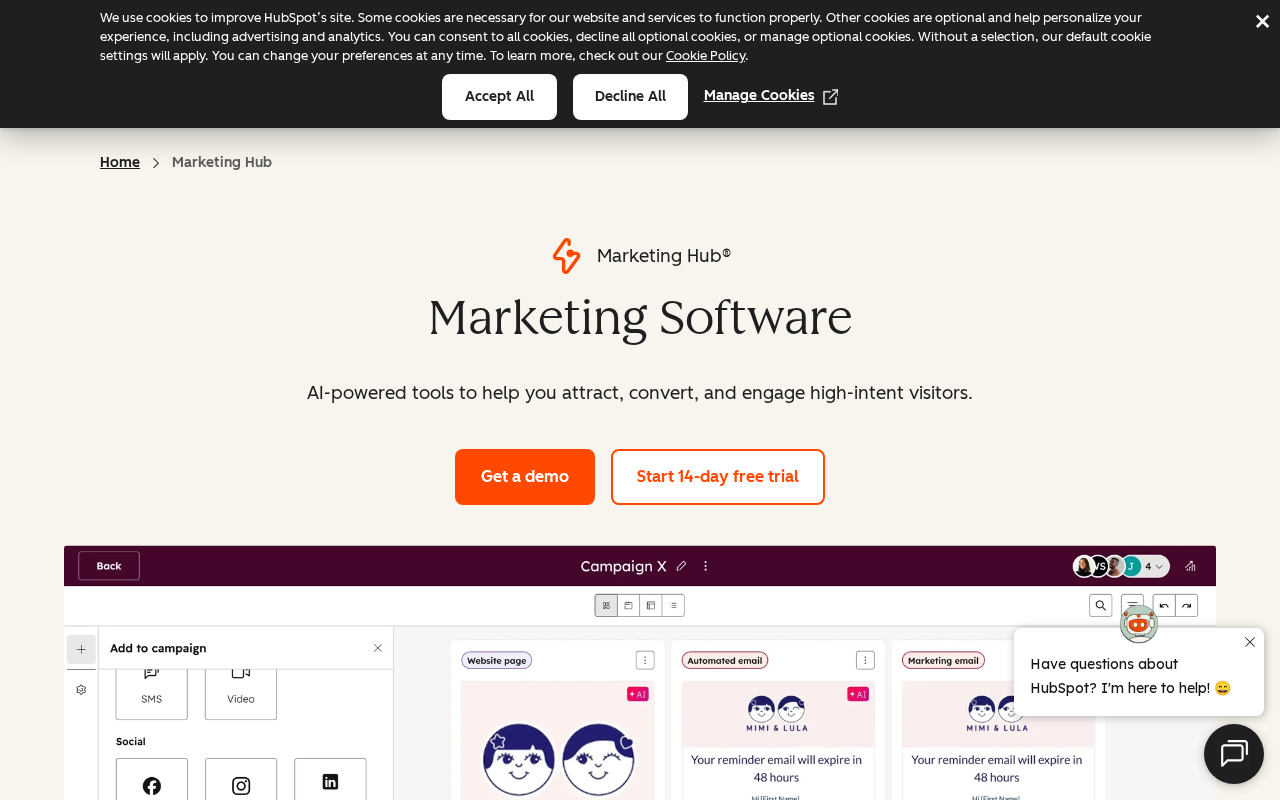Click the Decline All cookies button

pyautogui.click(x=630, y=97)
